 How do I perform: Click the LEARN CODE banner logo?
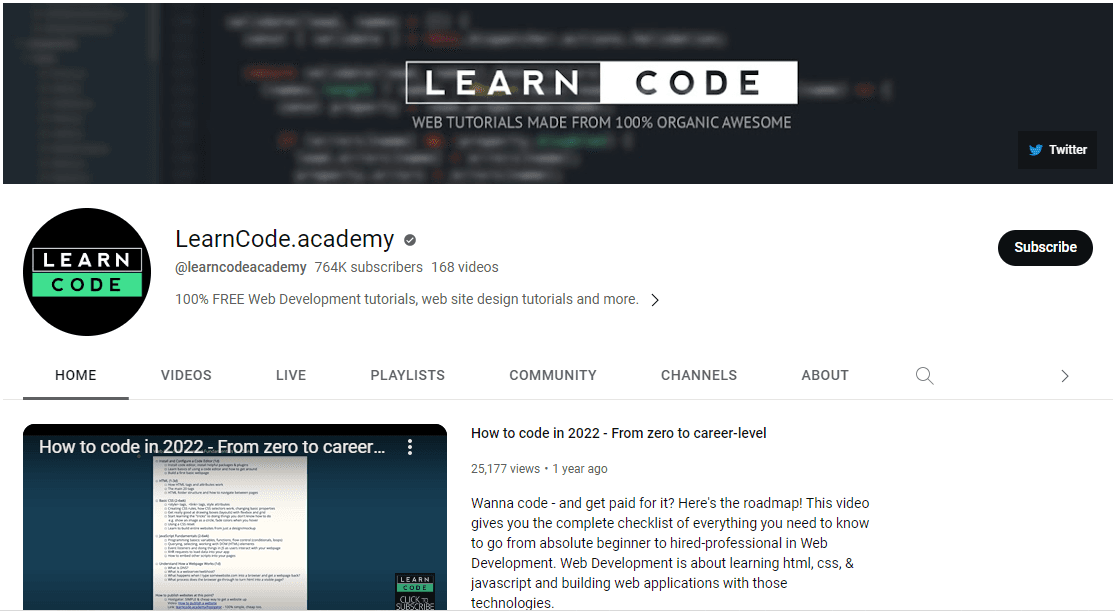(x=601, y=83)
